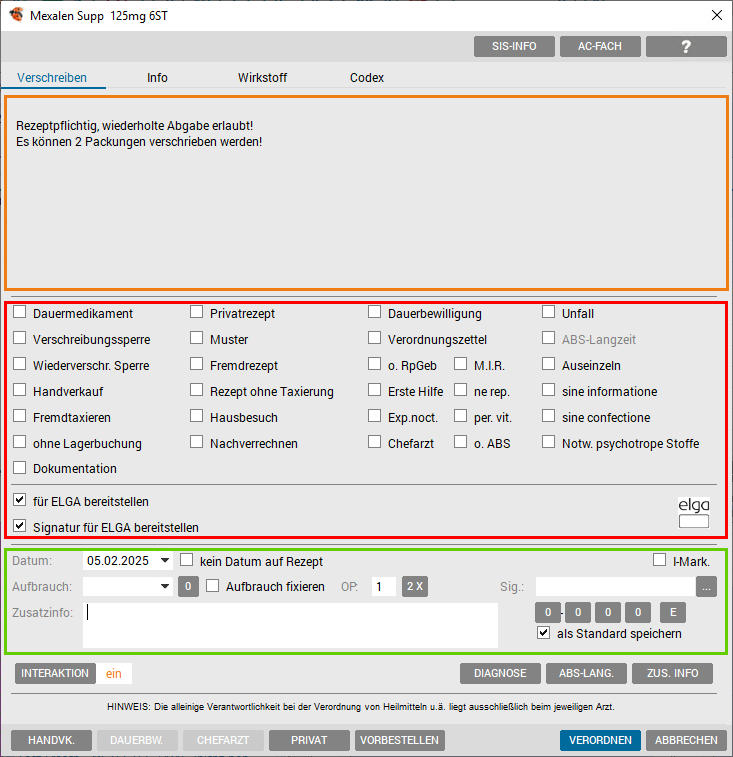Select the Verschreiben tab

[x=52, y=78]
